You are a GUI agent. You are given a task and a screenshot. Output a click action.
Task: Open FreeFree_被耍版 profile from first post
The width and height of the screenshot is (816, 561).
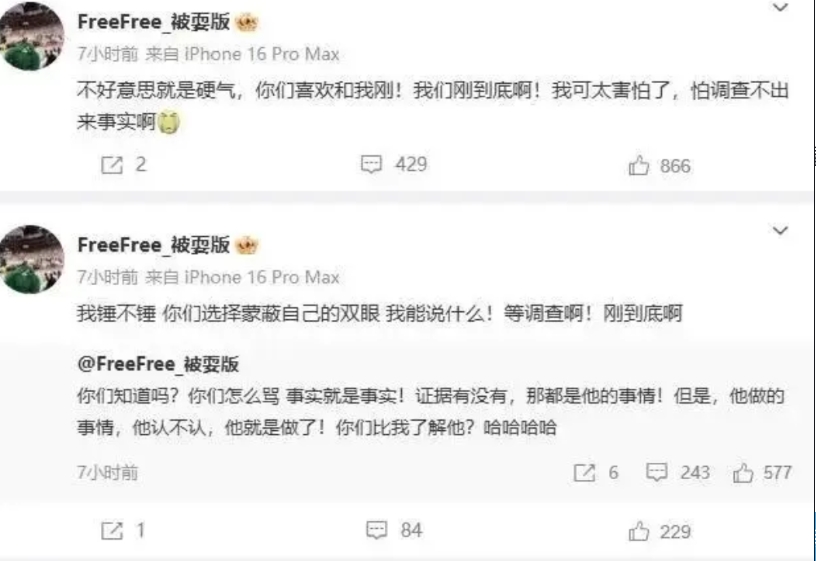click(154, 22)
